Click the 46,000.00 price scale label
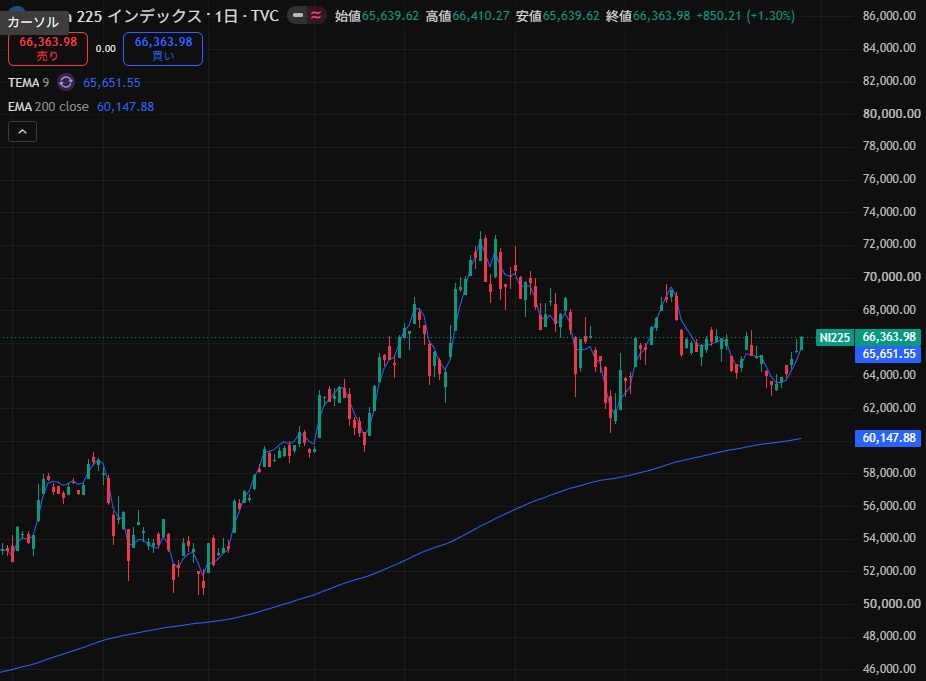Viewport: 926px width, 681px height. click(x=889, y=669)
